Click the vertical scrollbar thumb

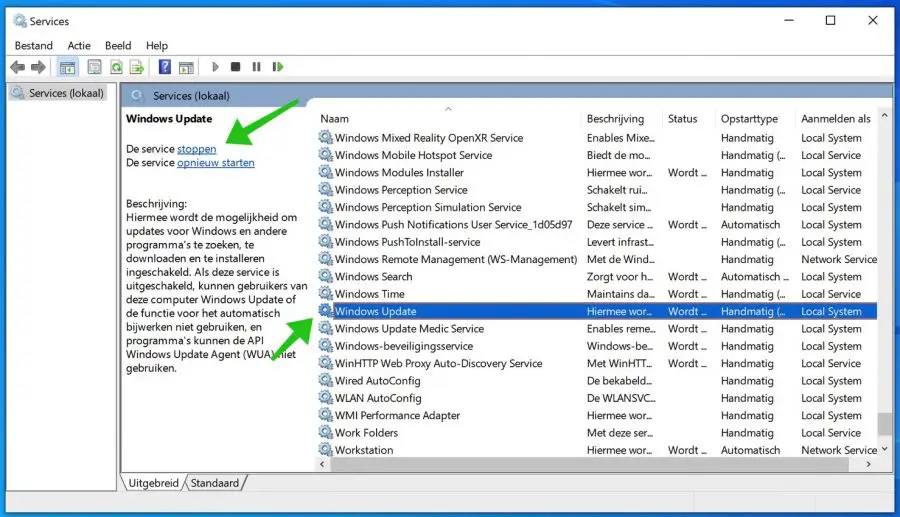tap(885, 423)
